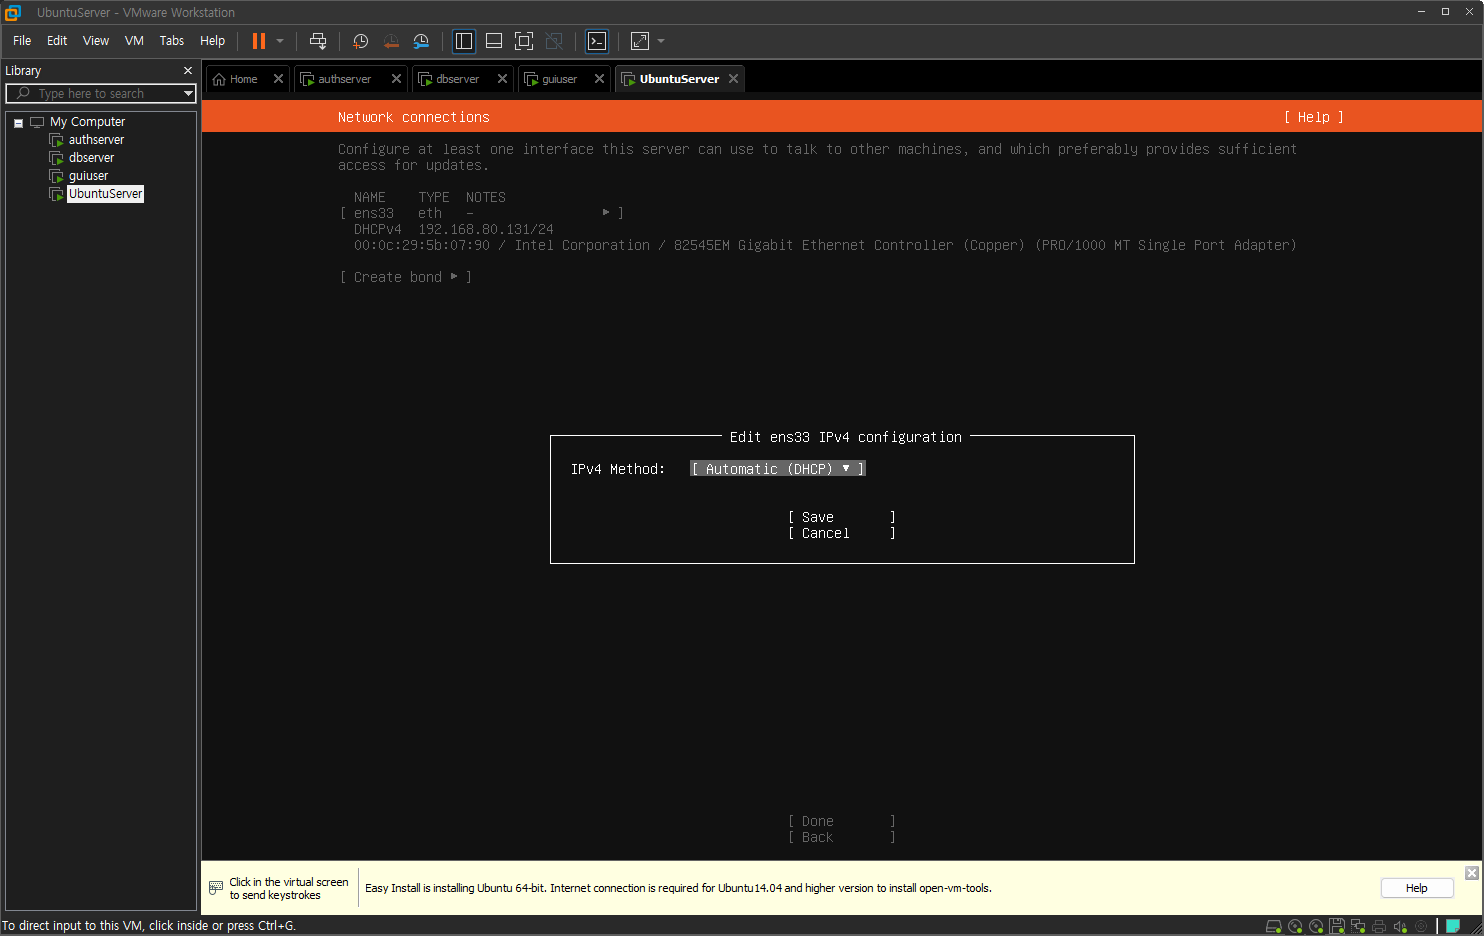Select UbuntuServer in the library tree

click(106, 194)
